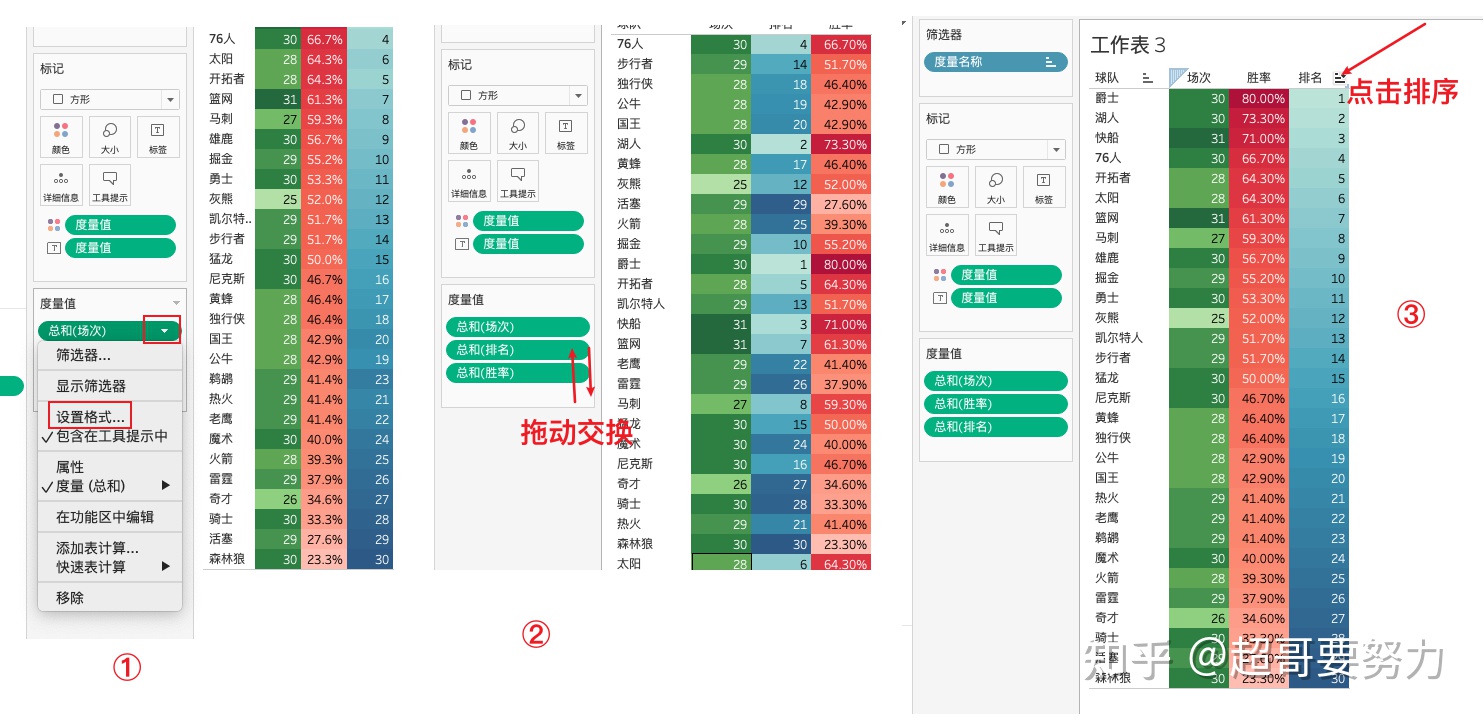The height and width of the screenshot is (720, 1484).
Task: Click the sort icon next to 排名 header
Action: [1339, 77]
